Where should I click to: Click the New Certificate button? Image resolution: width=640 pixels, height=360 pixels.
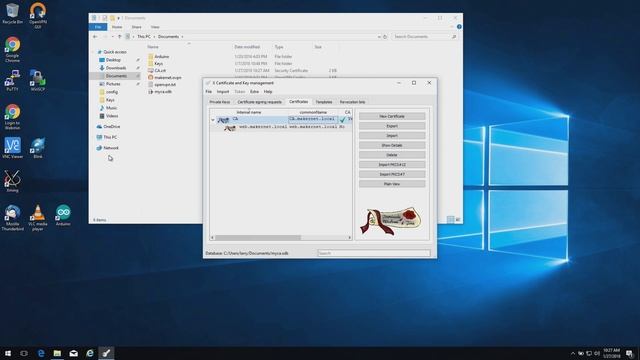coord(392,116)
